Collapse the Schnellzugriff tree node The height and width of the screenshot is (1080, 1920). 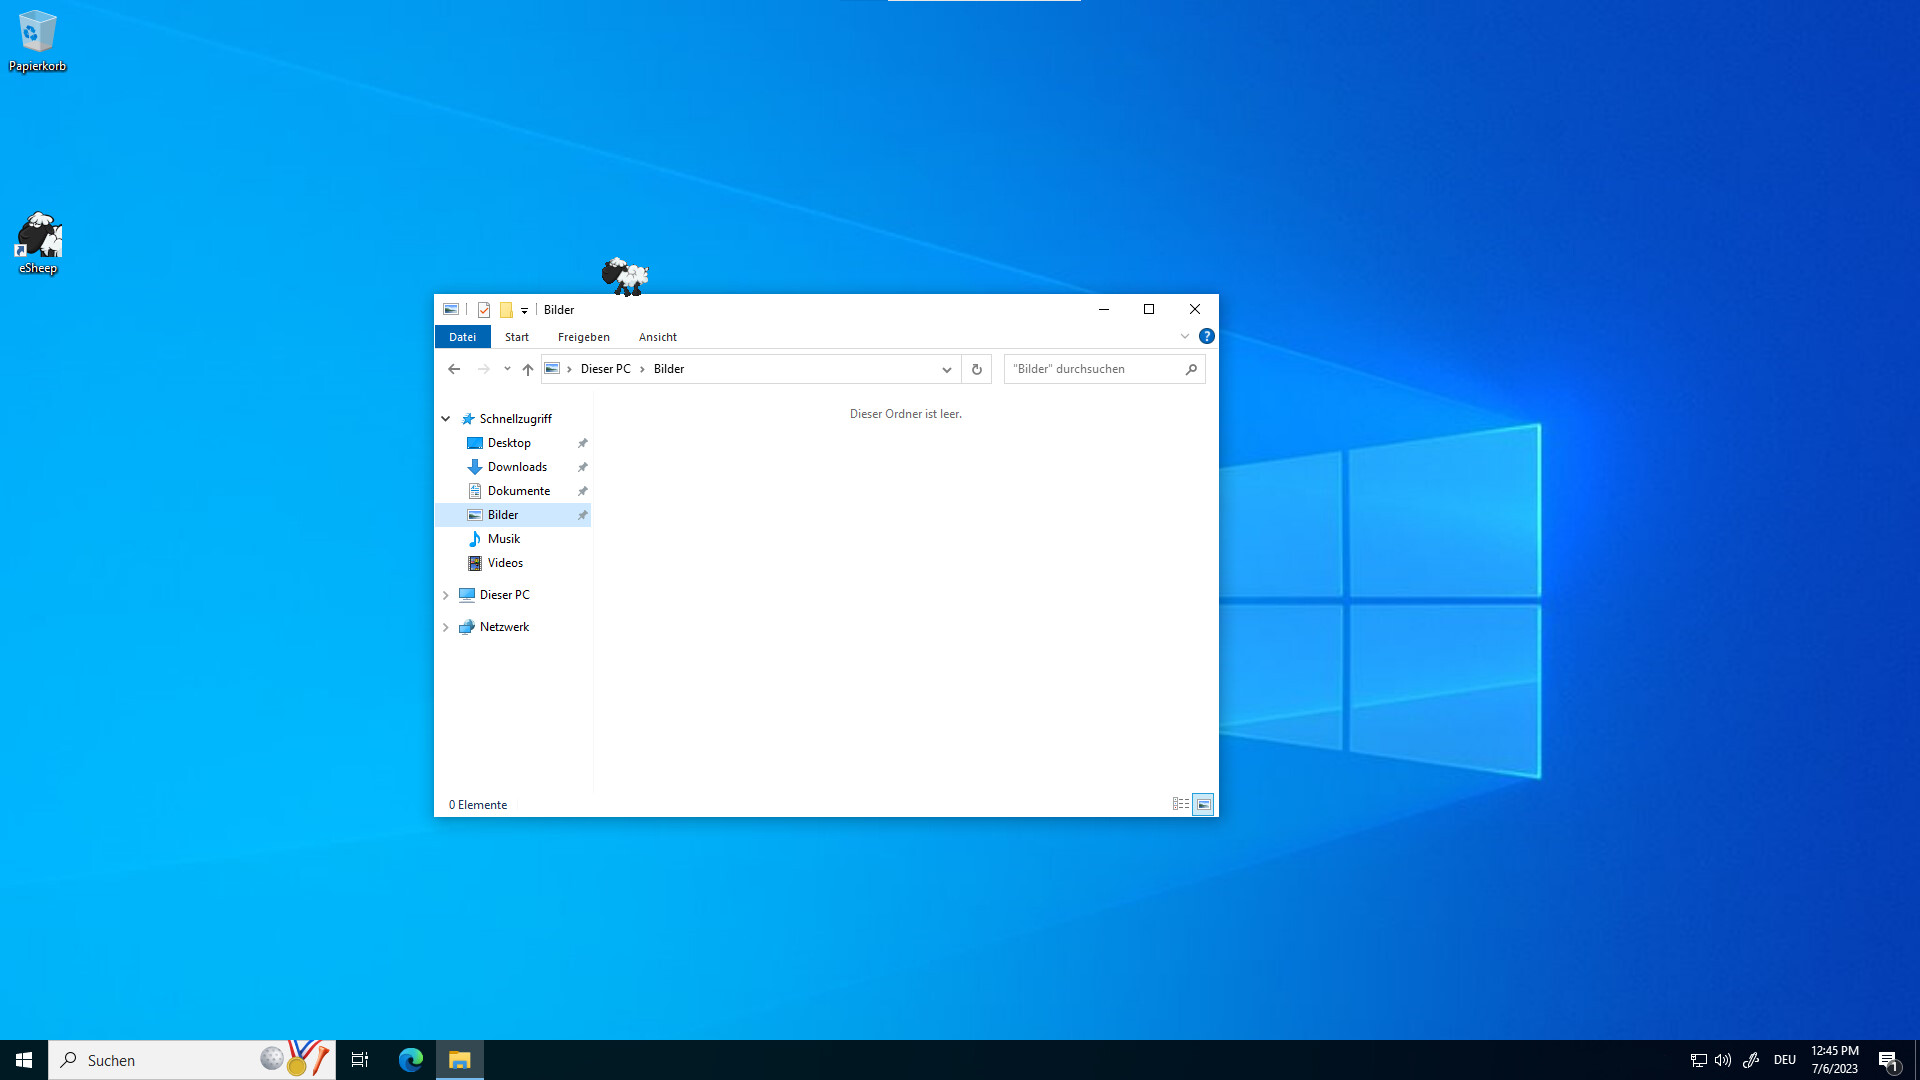point(446,419)
